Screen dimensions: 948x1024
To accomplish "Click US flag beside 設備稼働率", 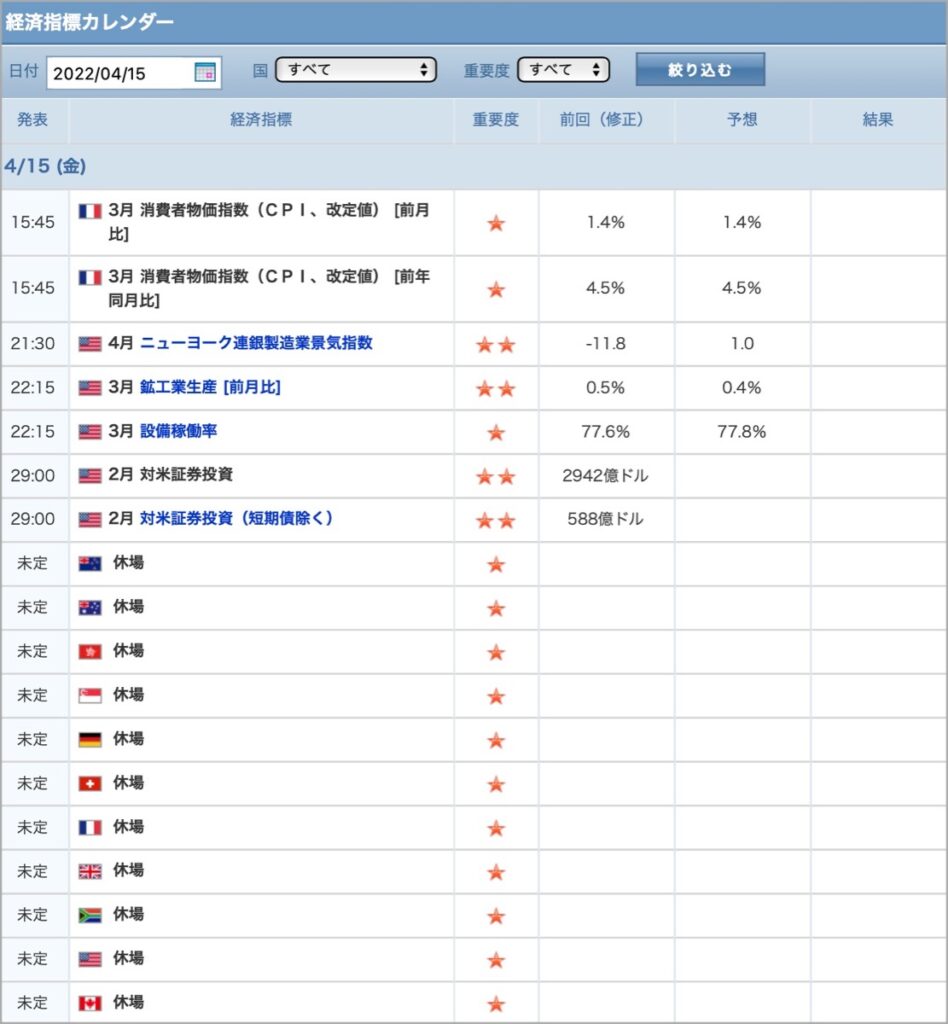I will [x=90, y=432].
